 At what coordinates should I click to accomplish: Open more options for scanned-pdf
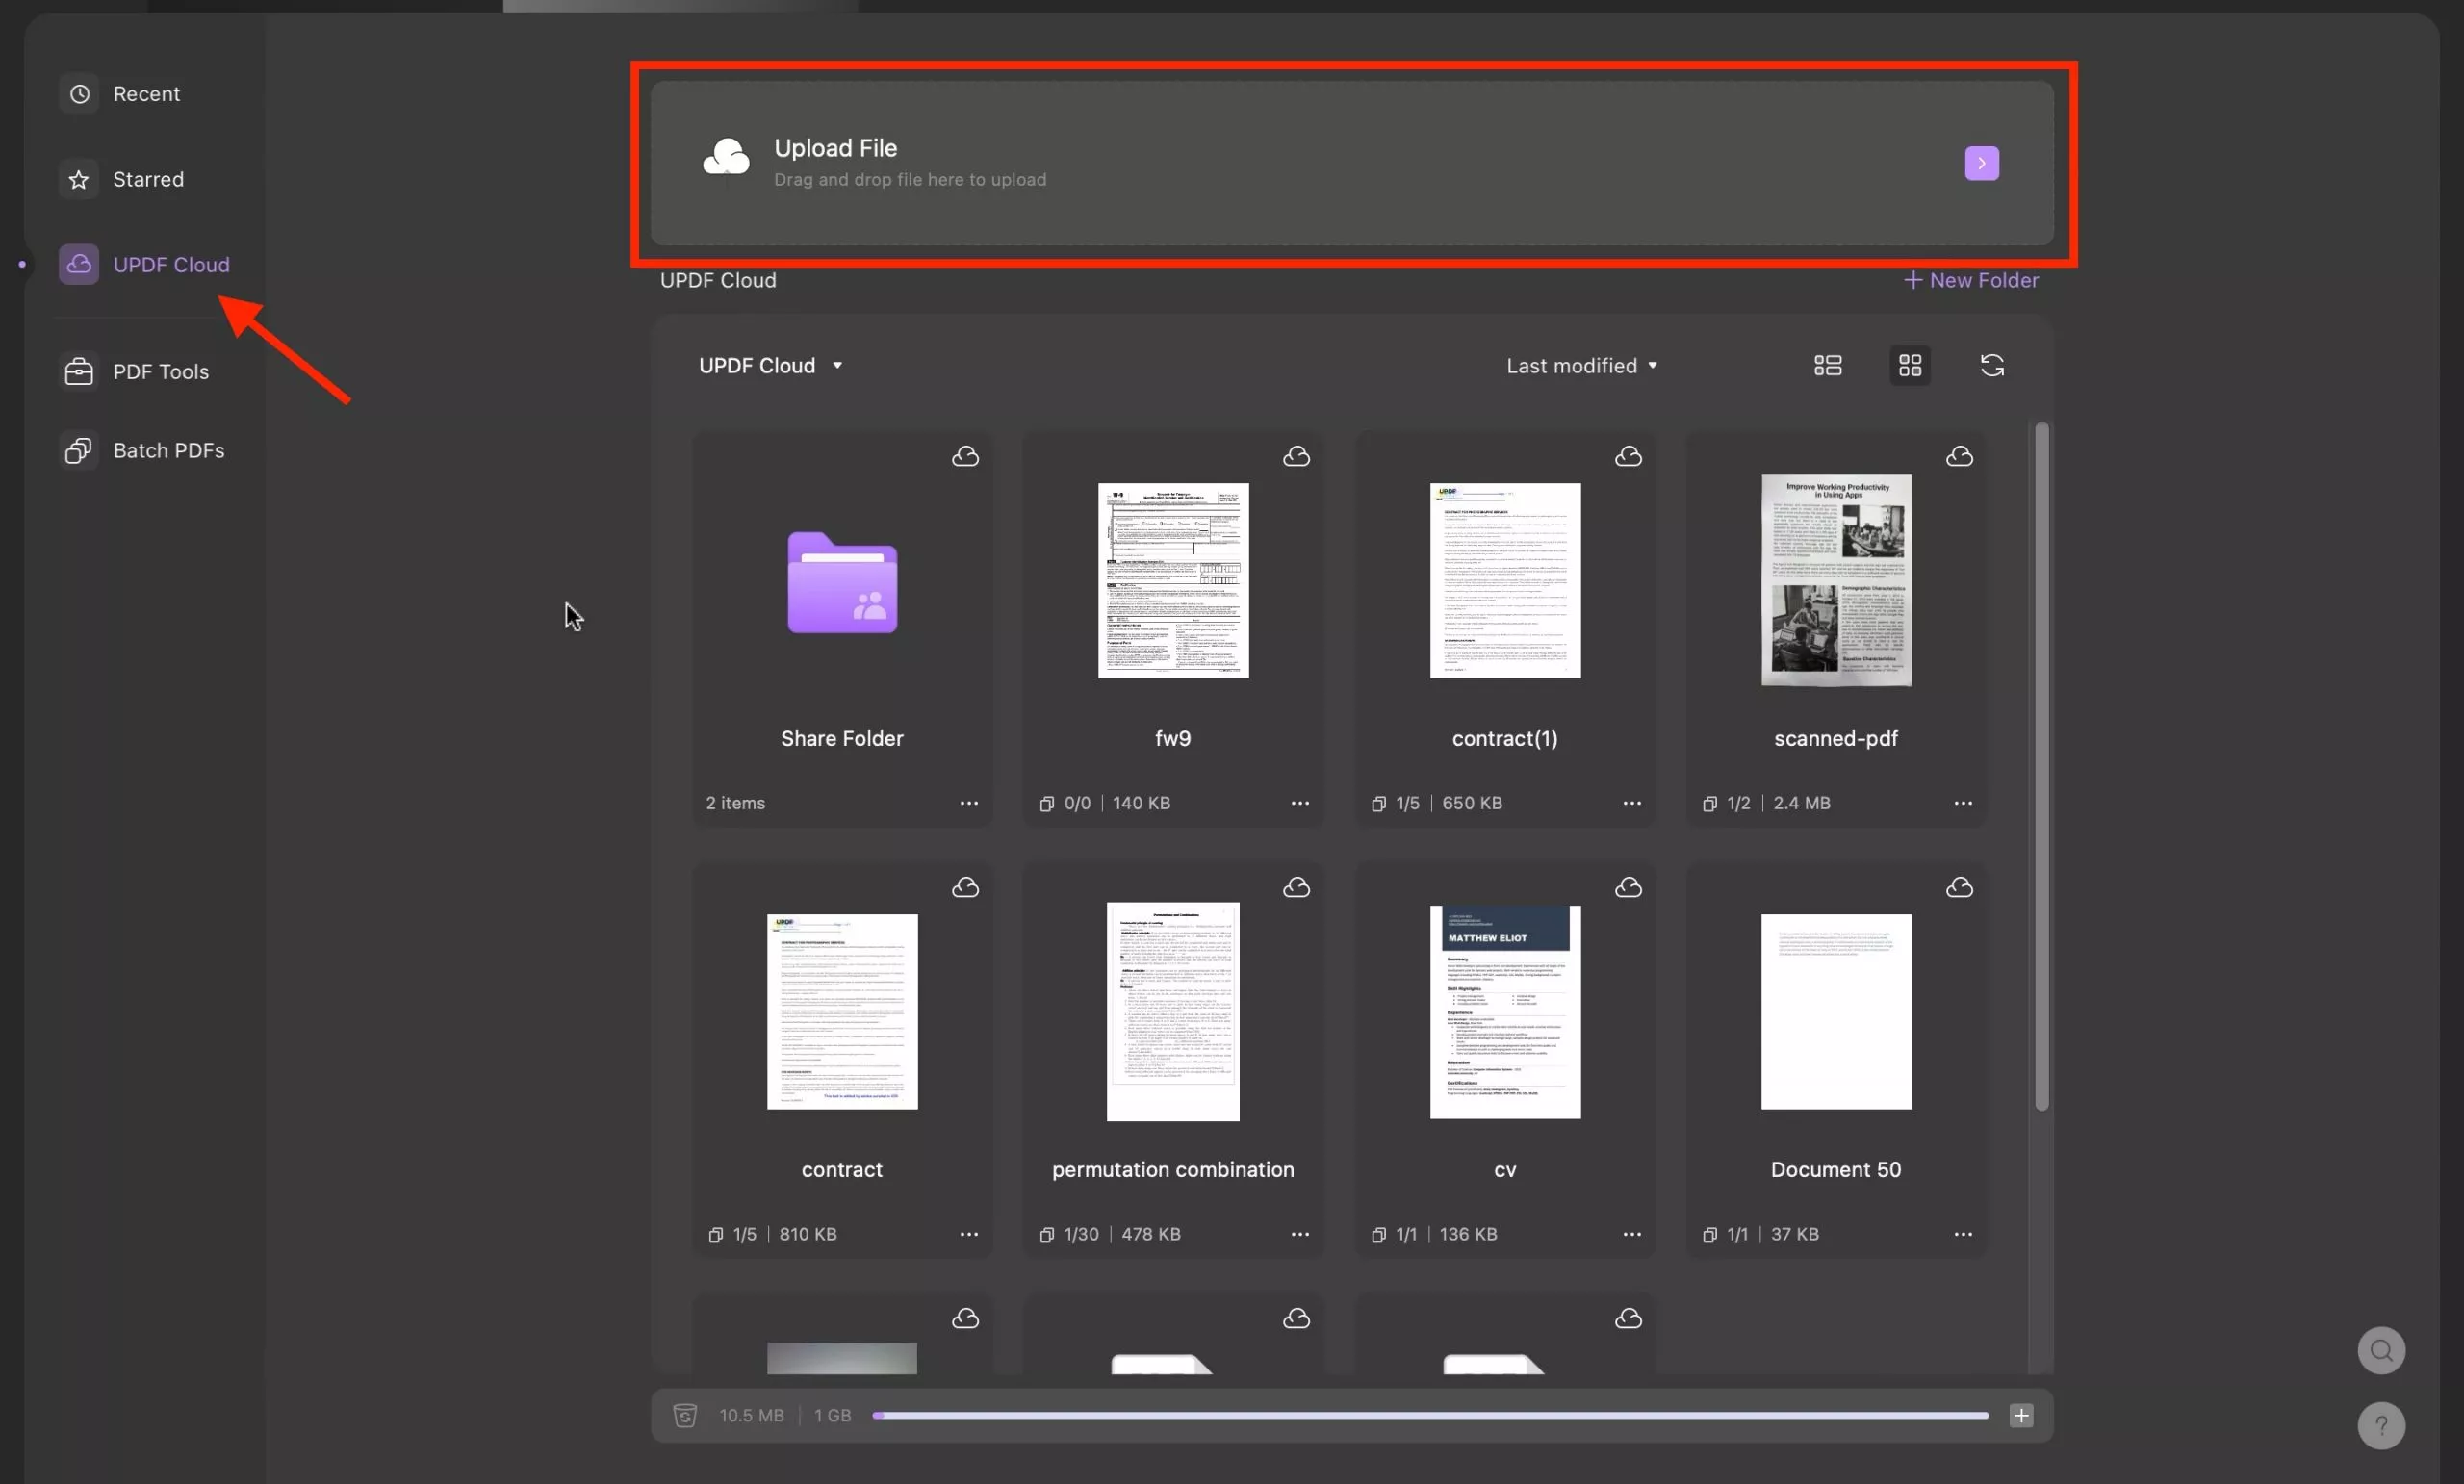click(x=1962, y=803)
